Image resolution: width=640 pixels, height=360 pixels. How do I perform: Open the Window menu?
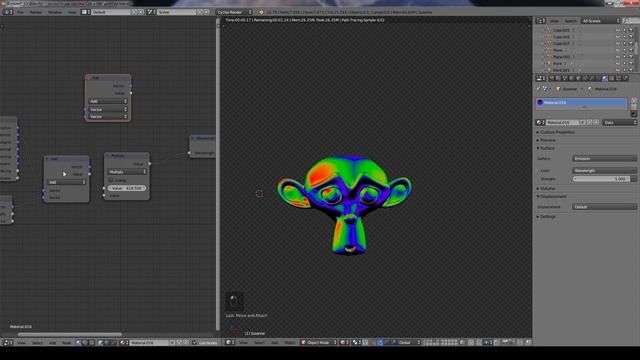(x=55, y=12)
